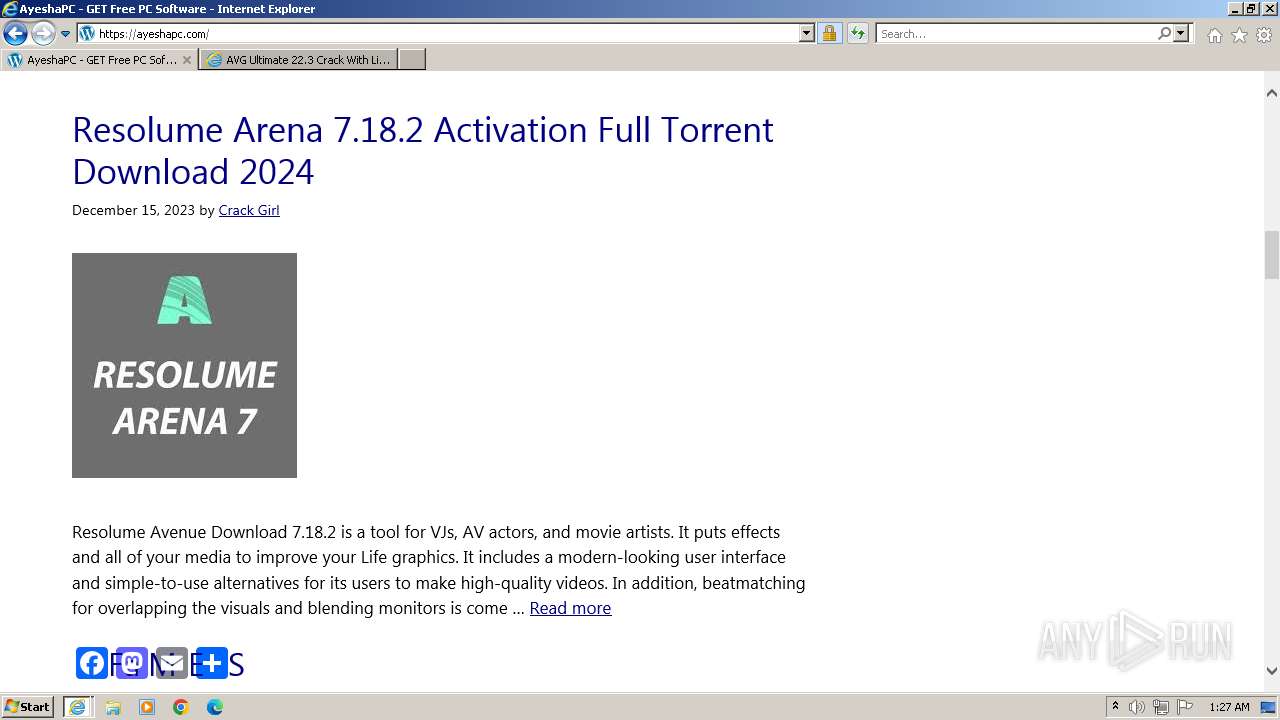
Task: Share the post on Facebook
Action: point(92,663)
